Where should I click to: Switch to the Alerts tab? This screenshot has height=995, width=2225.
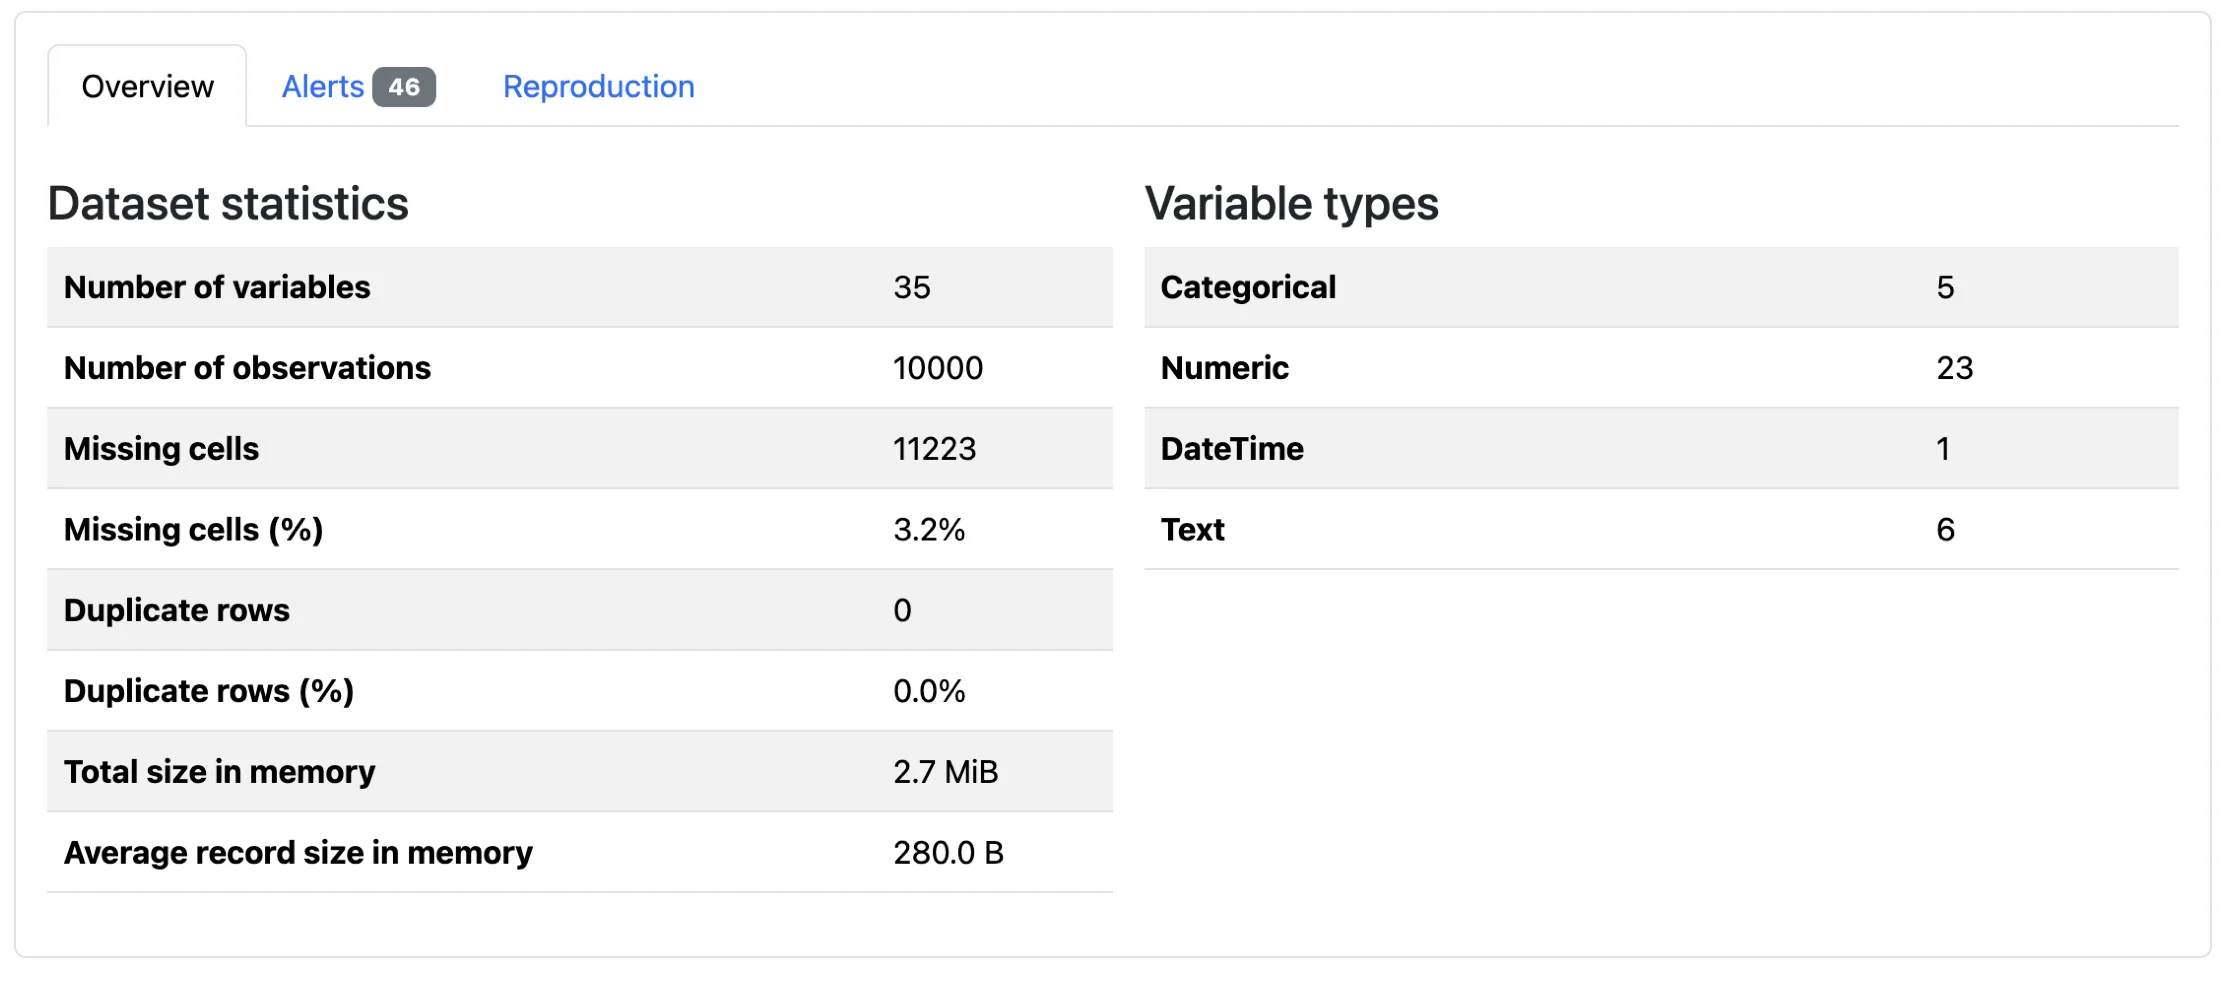[322, 87]
